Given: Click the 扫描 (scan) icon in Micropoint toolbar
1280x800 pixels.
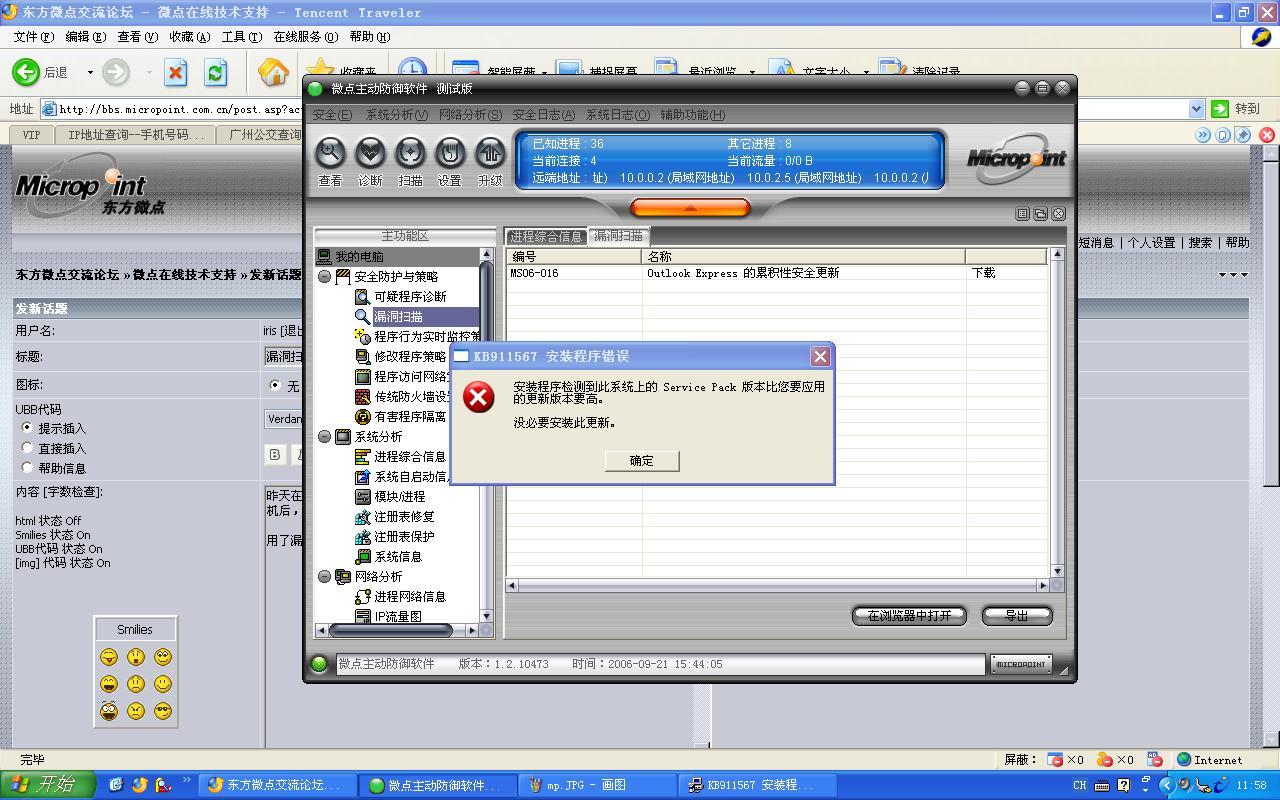Looking at the screenshot, I should tap(410, 152).
